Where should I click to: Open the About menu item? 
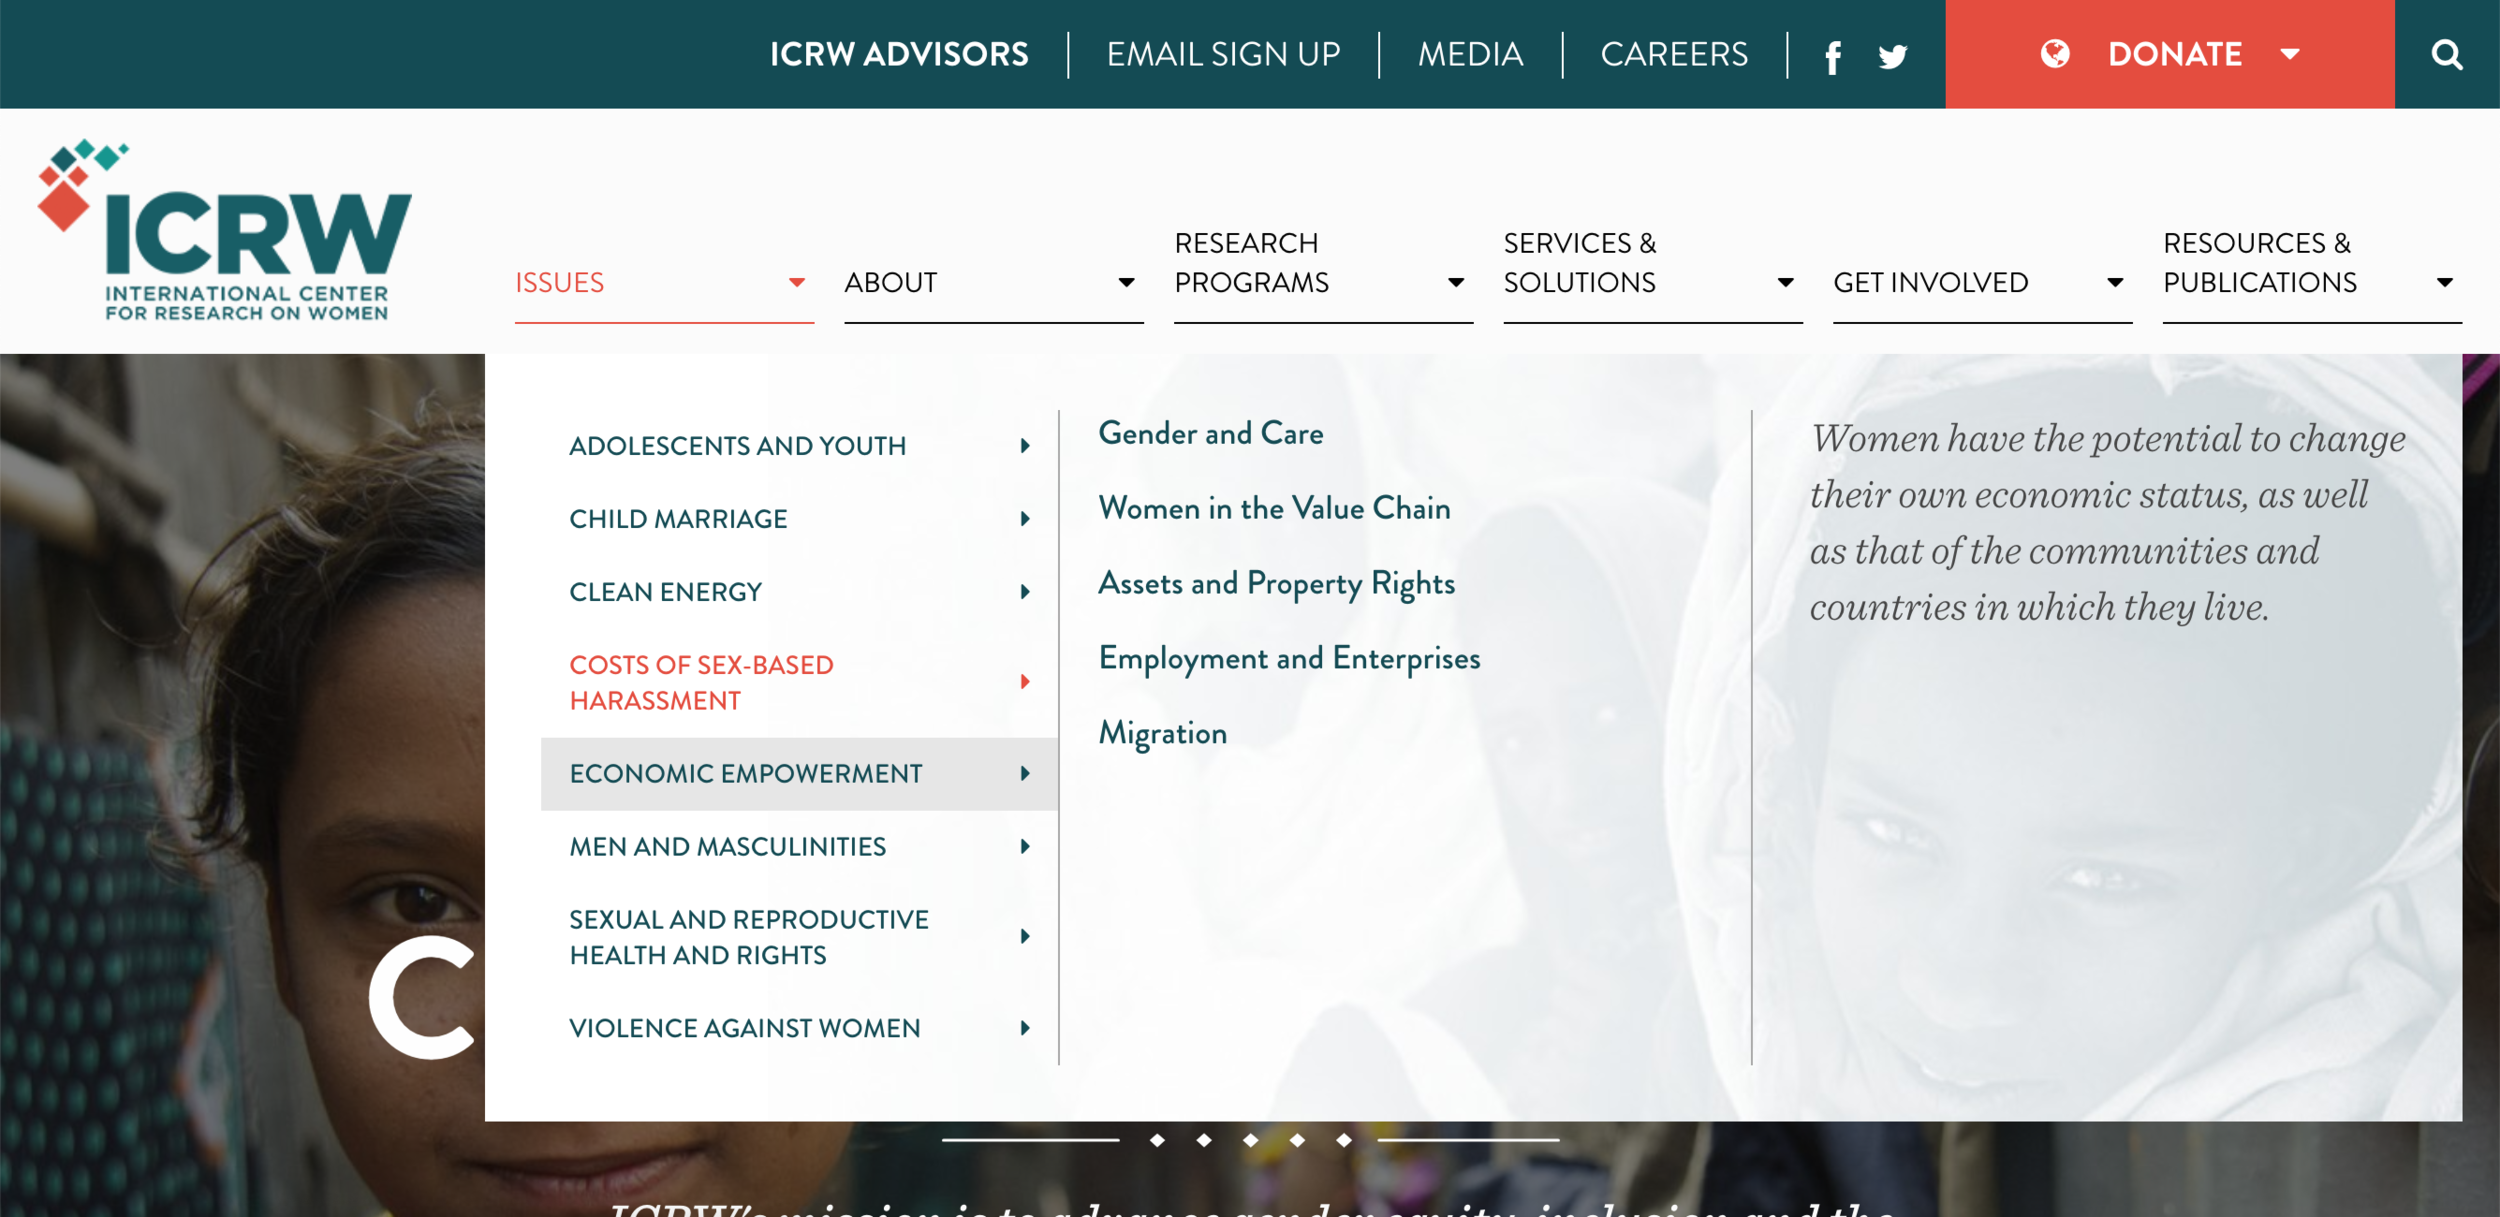(x=890, y=283)
